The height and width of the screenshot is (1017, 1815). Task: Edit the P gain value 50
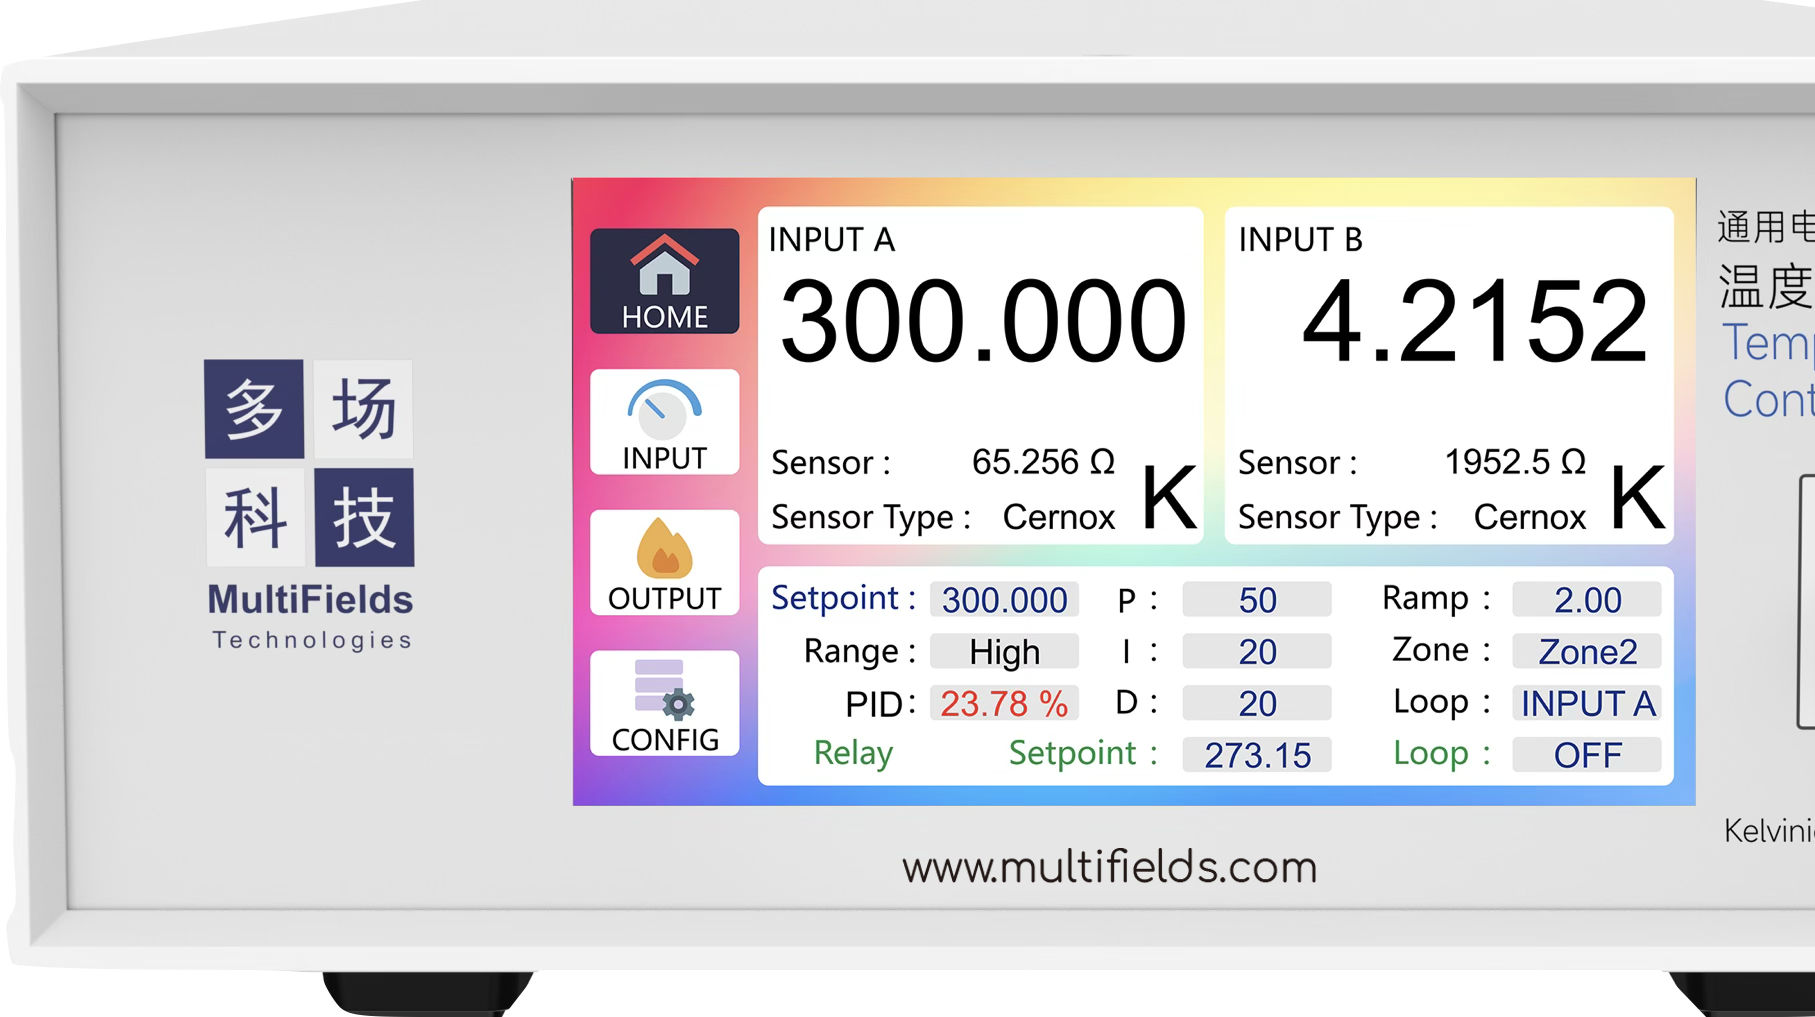coord(1256,600)
